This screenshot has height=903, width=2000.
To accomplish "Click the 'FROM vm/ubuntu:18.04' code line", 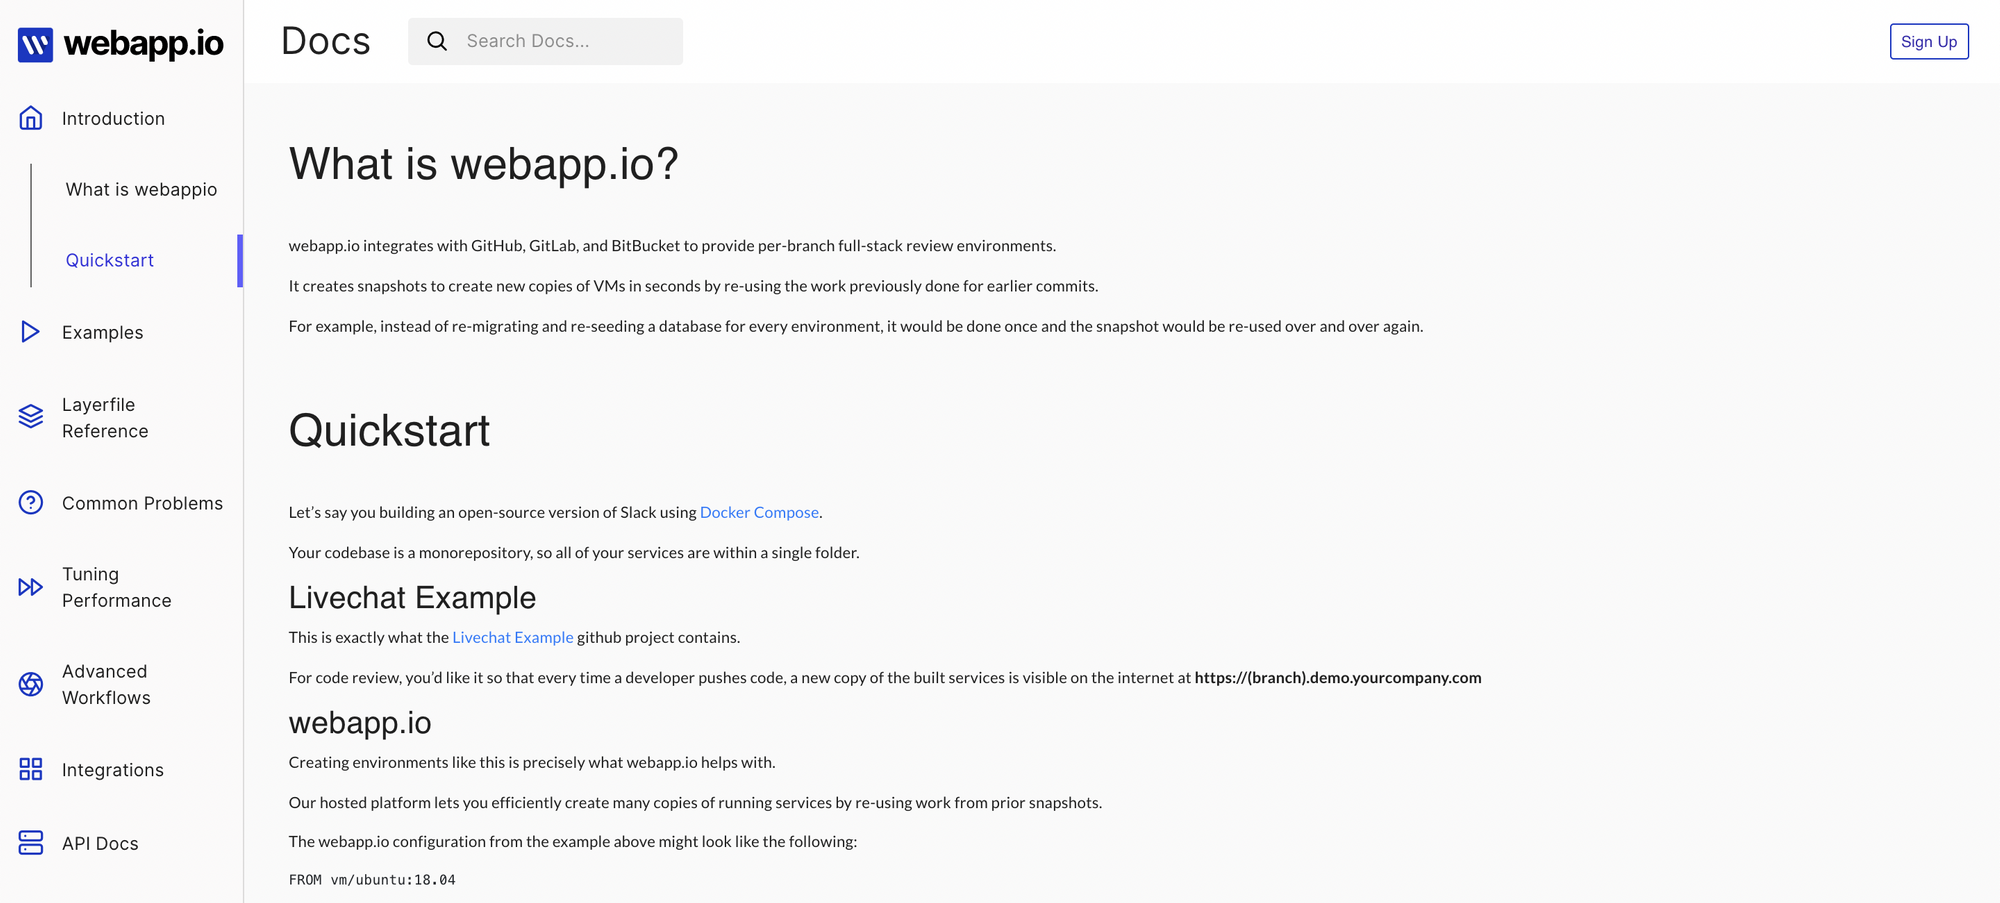I will (x=372, y=880).
